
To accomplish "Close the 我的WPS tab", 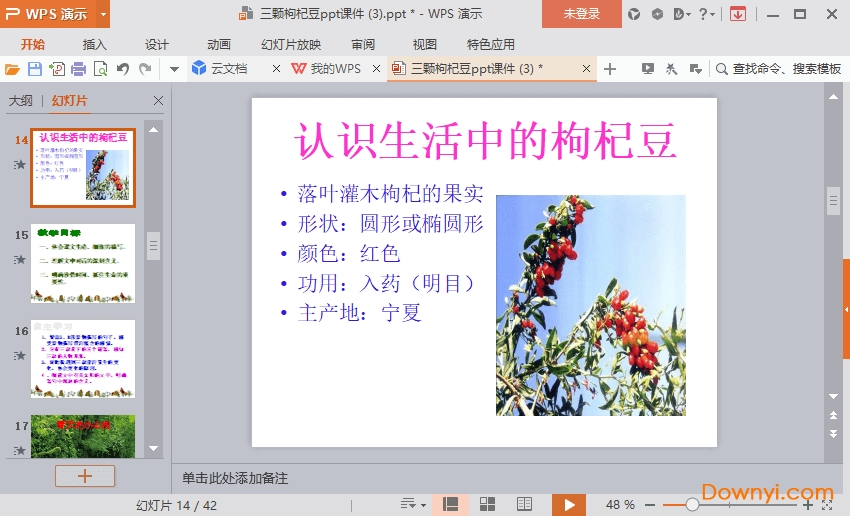I will [376, 69].
